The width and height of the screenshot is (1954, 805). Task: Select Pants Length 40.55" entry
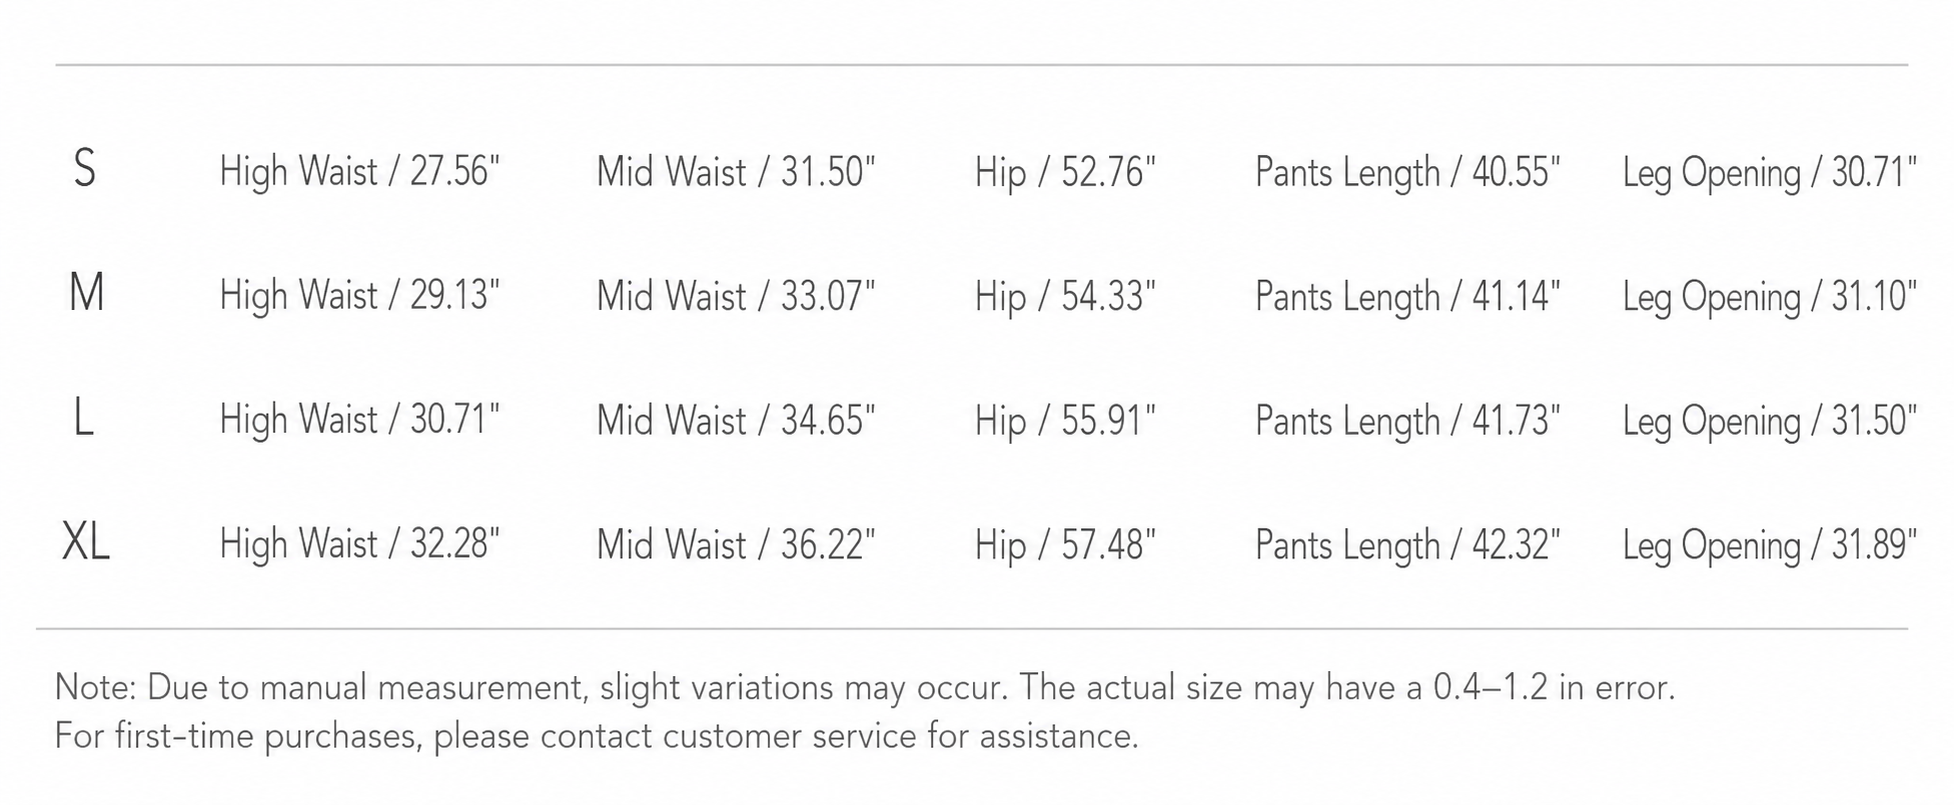click(x=1408, y=172)
